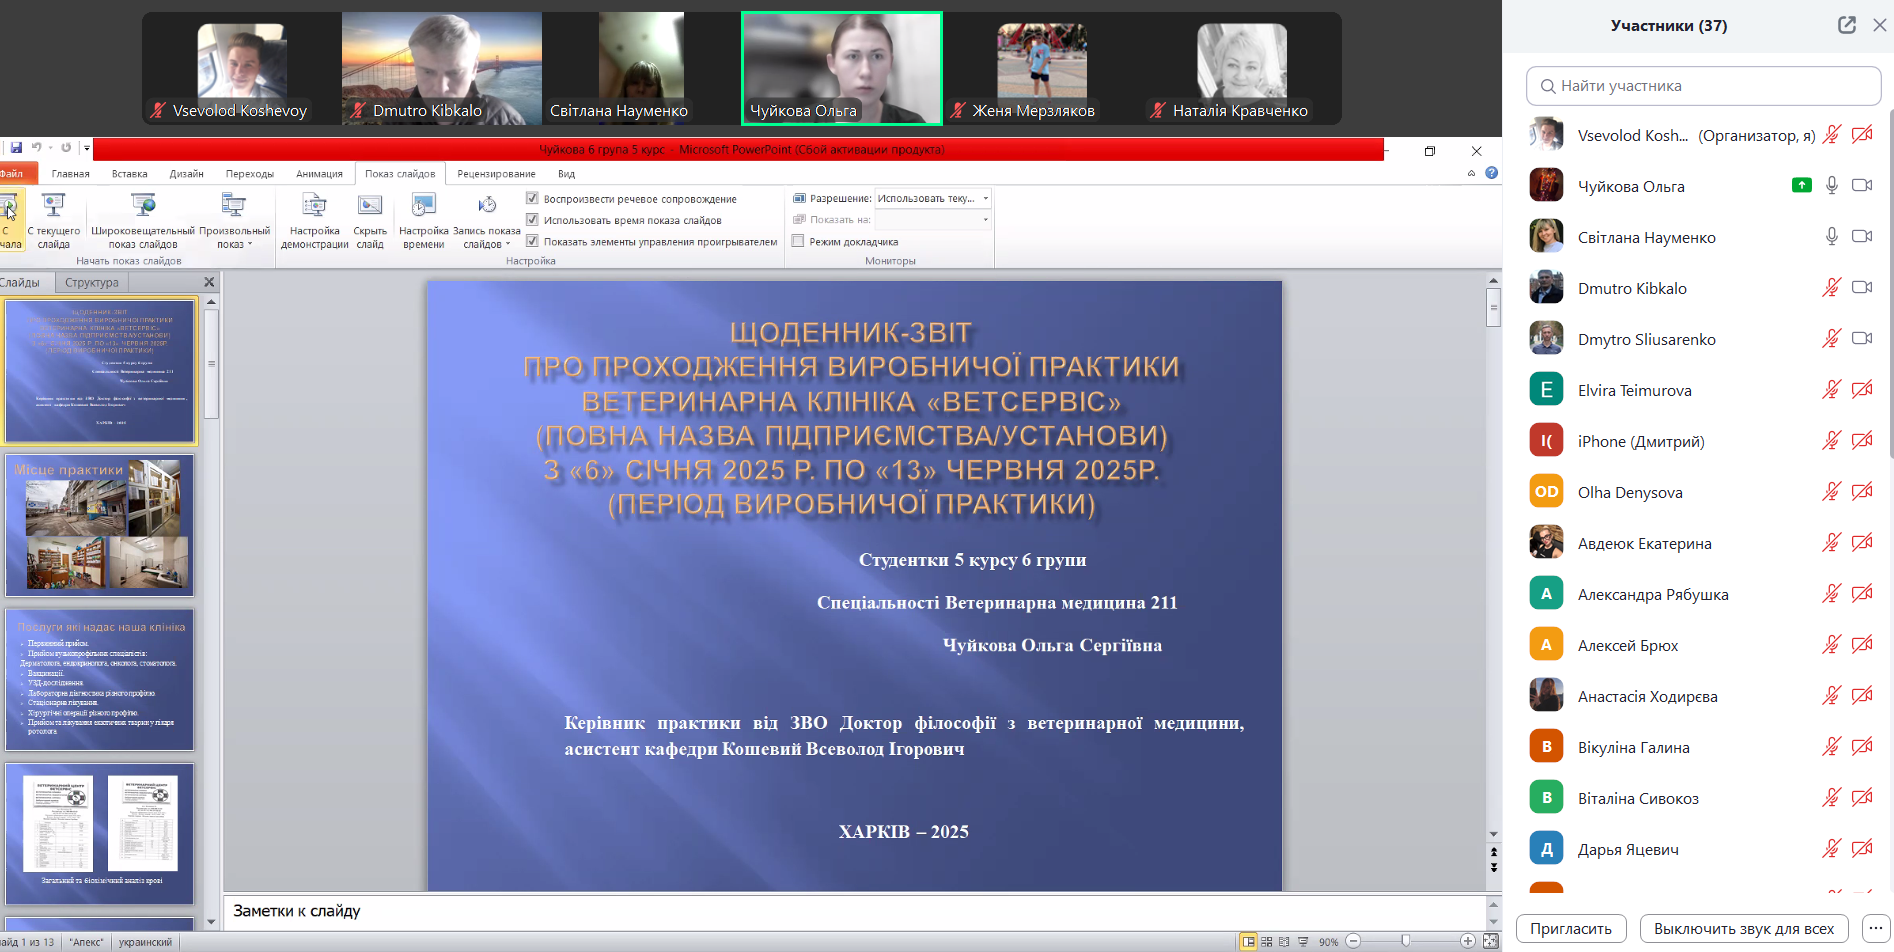Open Настройка времени rehearsal
This screenshot has height=952, width=1894.
click(x=423, y=221)
